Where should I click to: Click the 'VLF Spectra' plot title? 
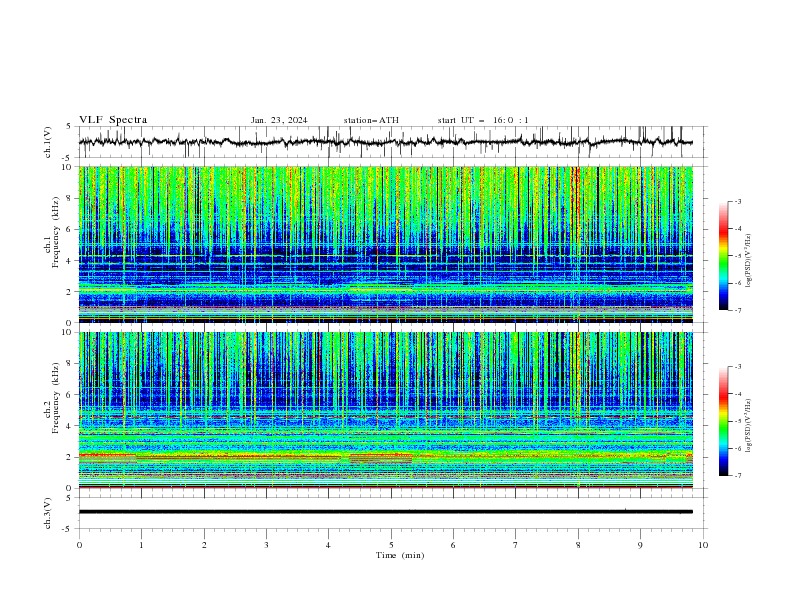(x=113, y=120)
